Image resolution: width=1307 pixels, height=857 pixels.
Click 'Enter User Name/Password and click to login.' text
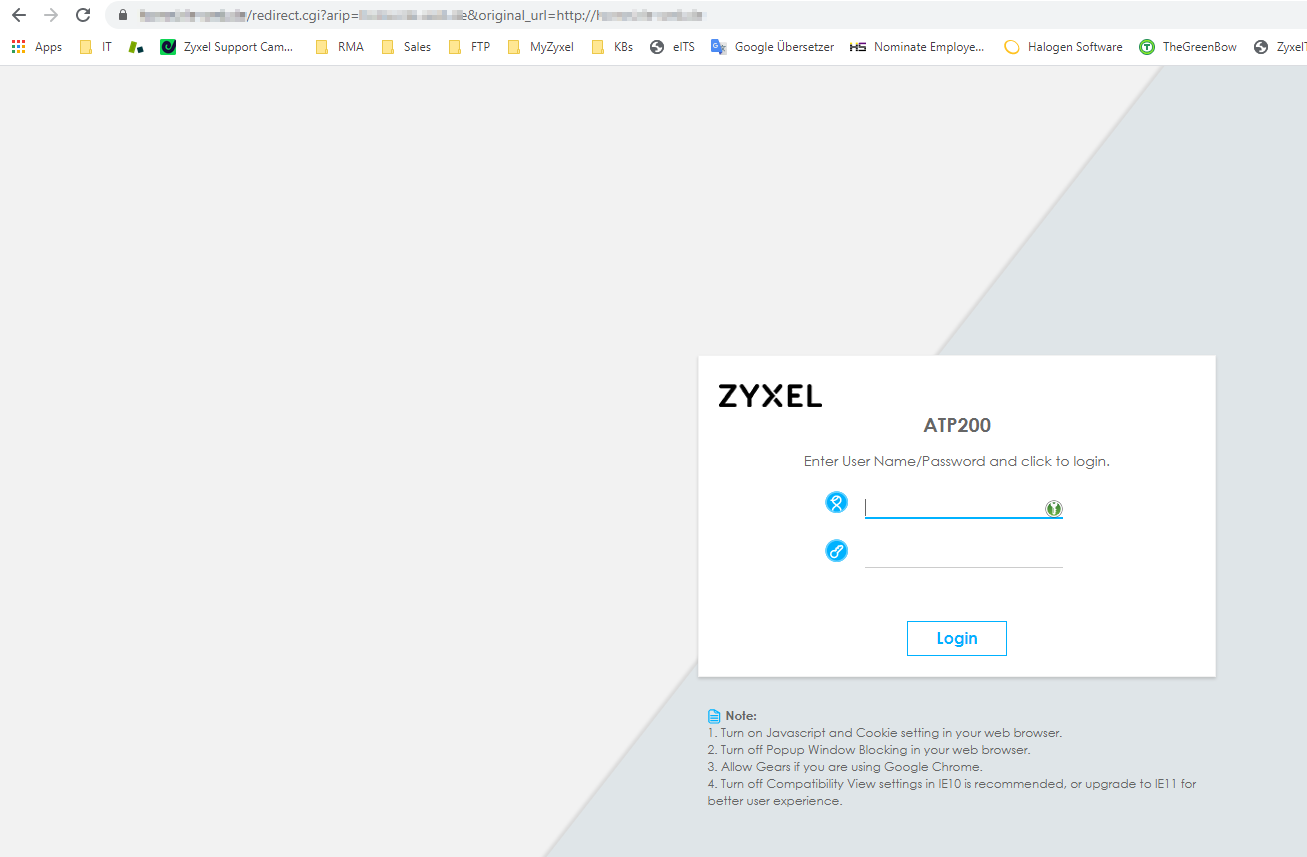[x=957, y=462]
